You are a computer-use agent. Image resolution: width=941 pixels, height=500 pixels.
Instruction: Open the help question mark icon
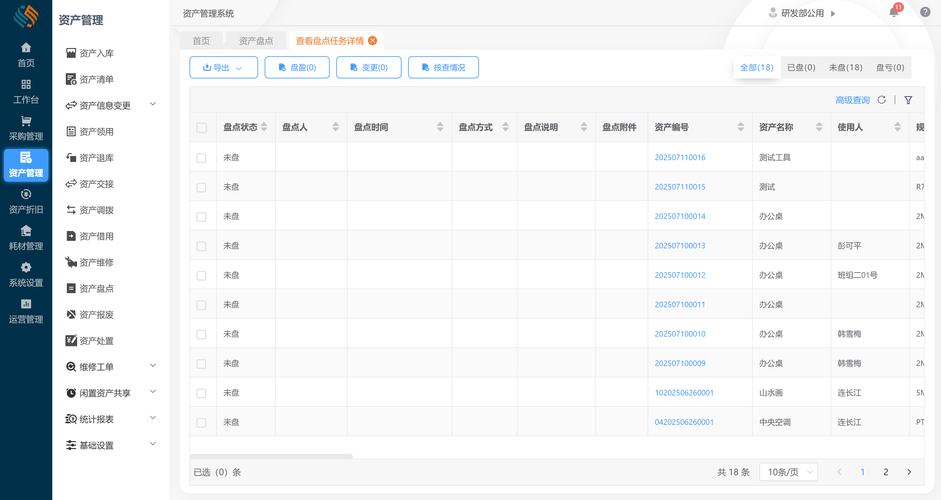click(925, 12)
